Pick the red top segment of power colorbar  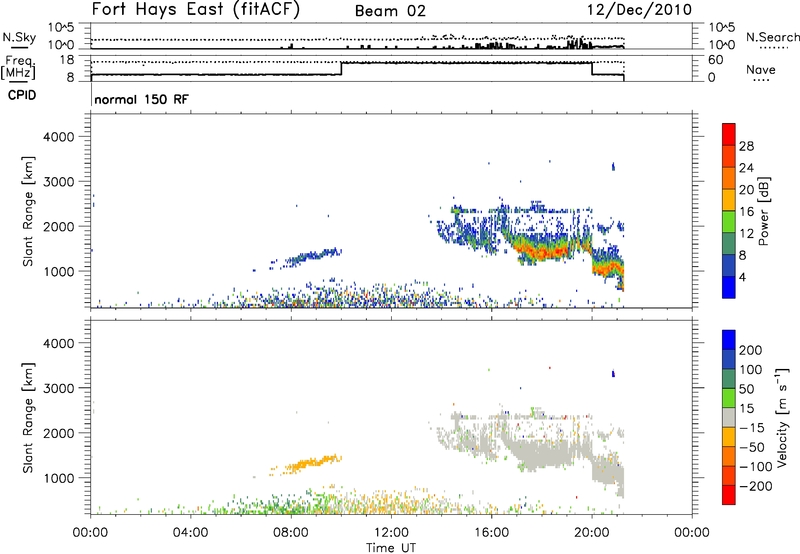point(729,134)
